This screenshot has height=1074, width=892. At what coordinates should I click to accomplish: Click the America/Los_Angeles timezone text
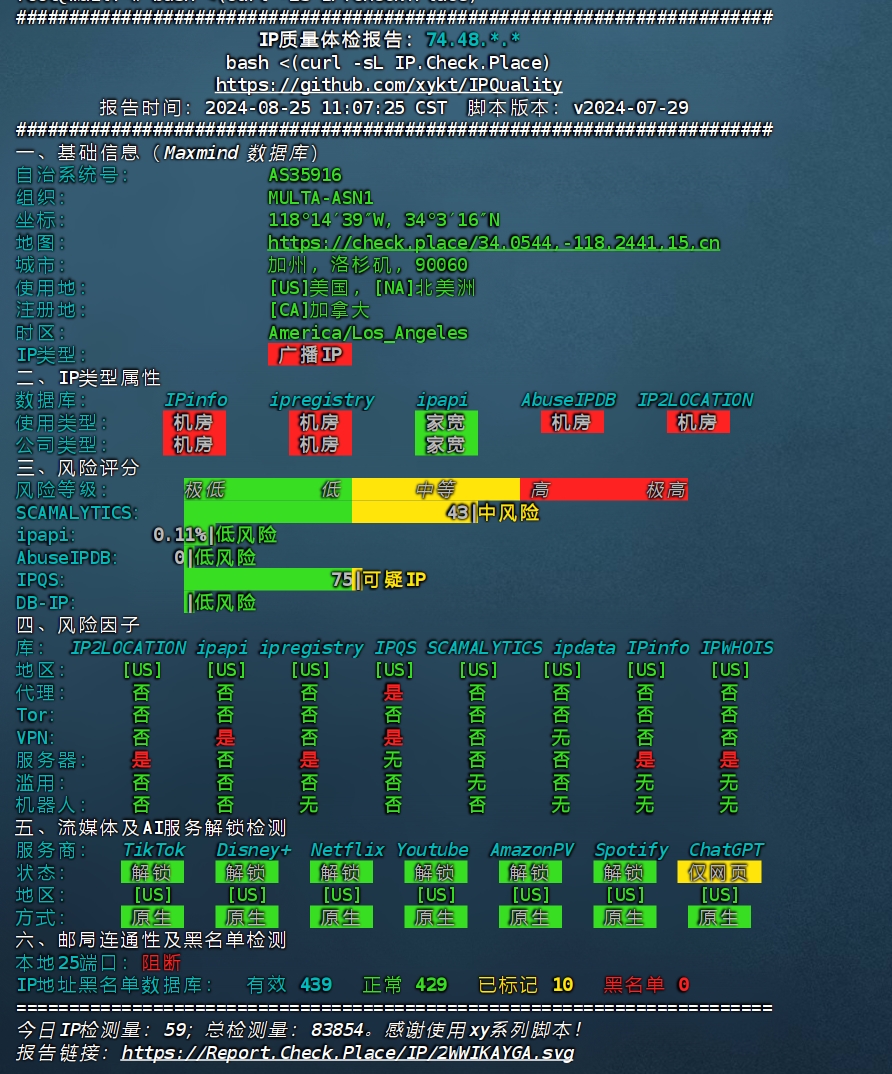[368, 333]
